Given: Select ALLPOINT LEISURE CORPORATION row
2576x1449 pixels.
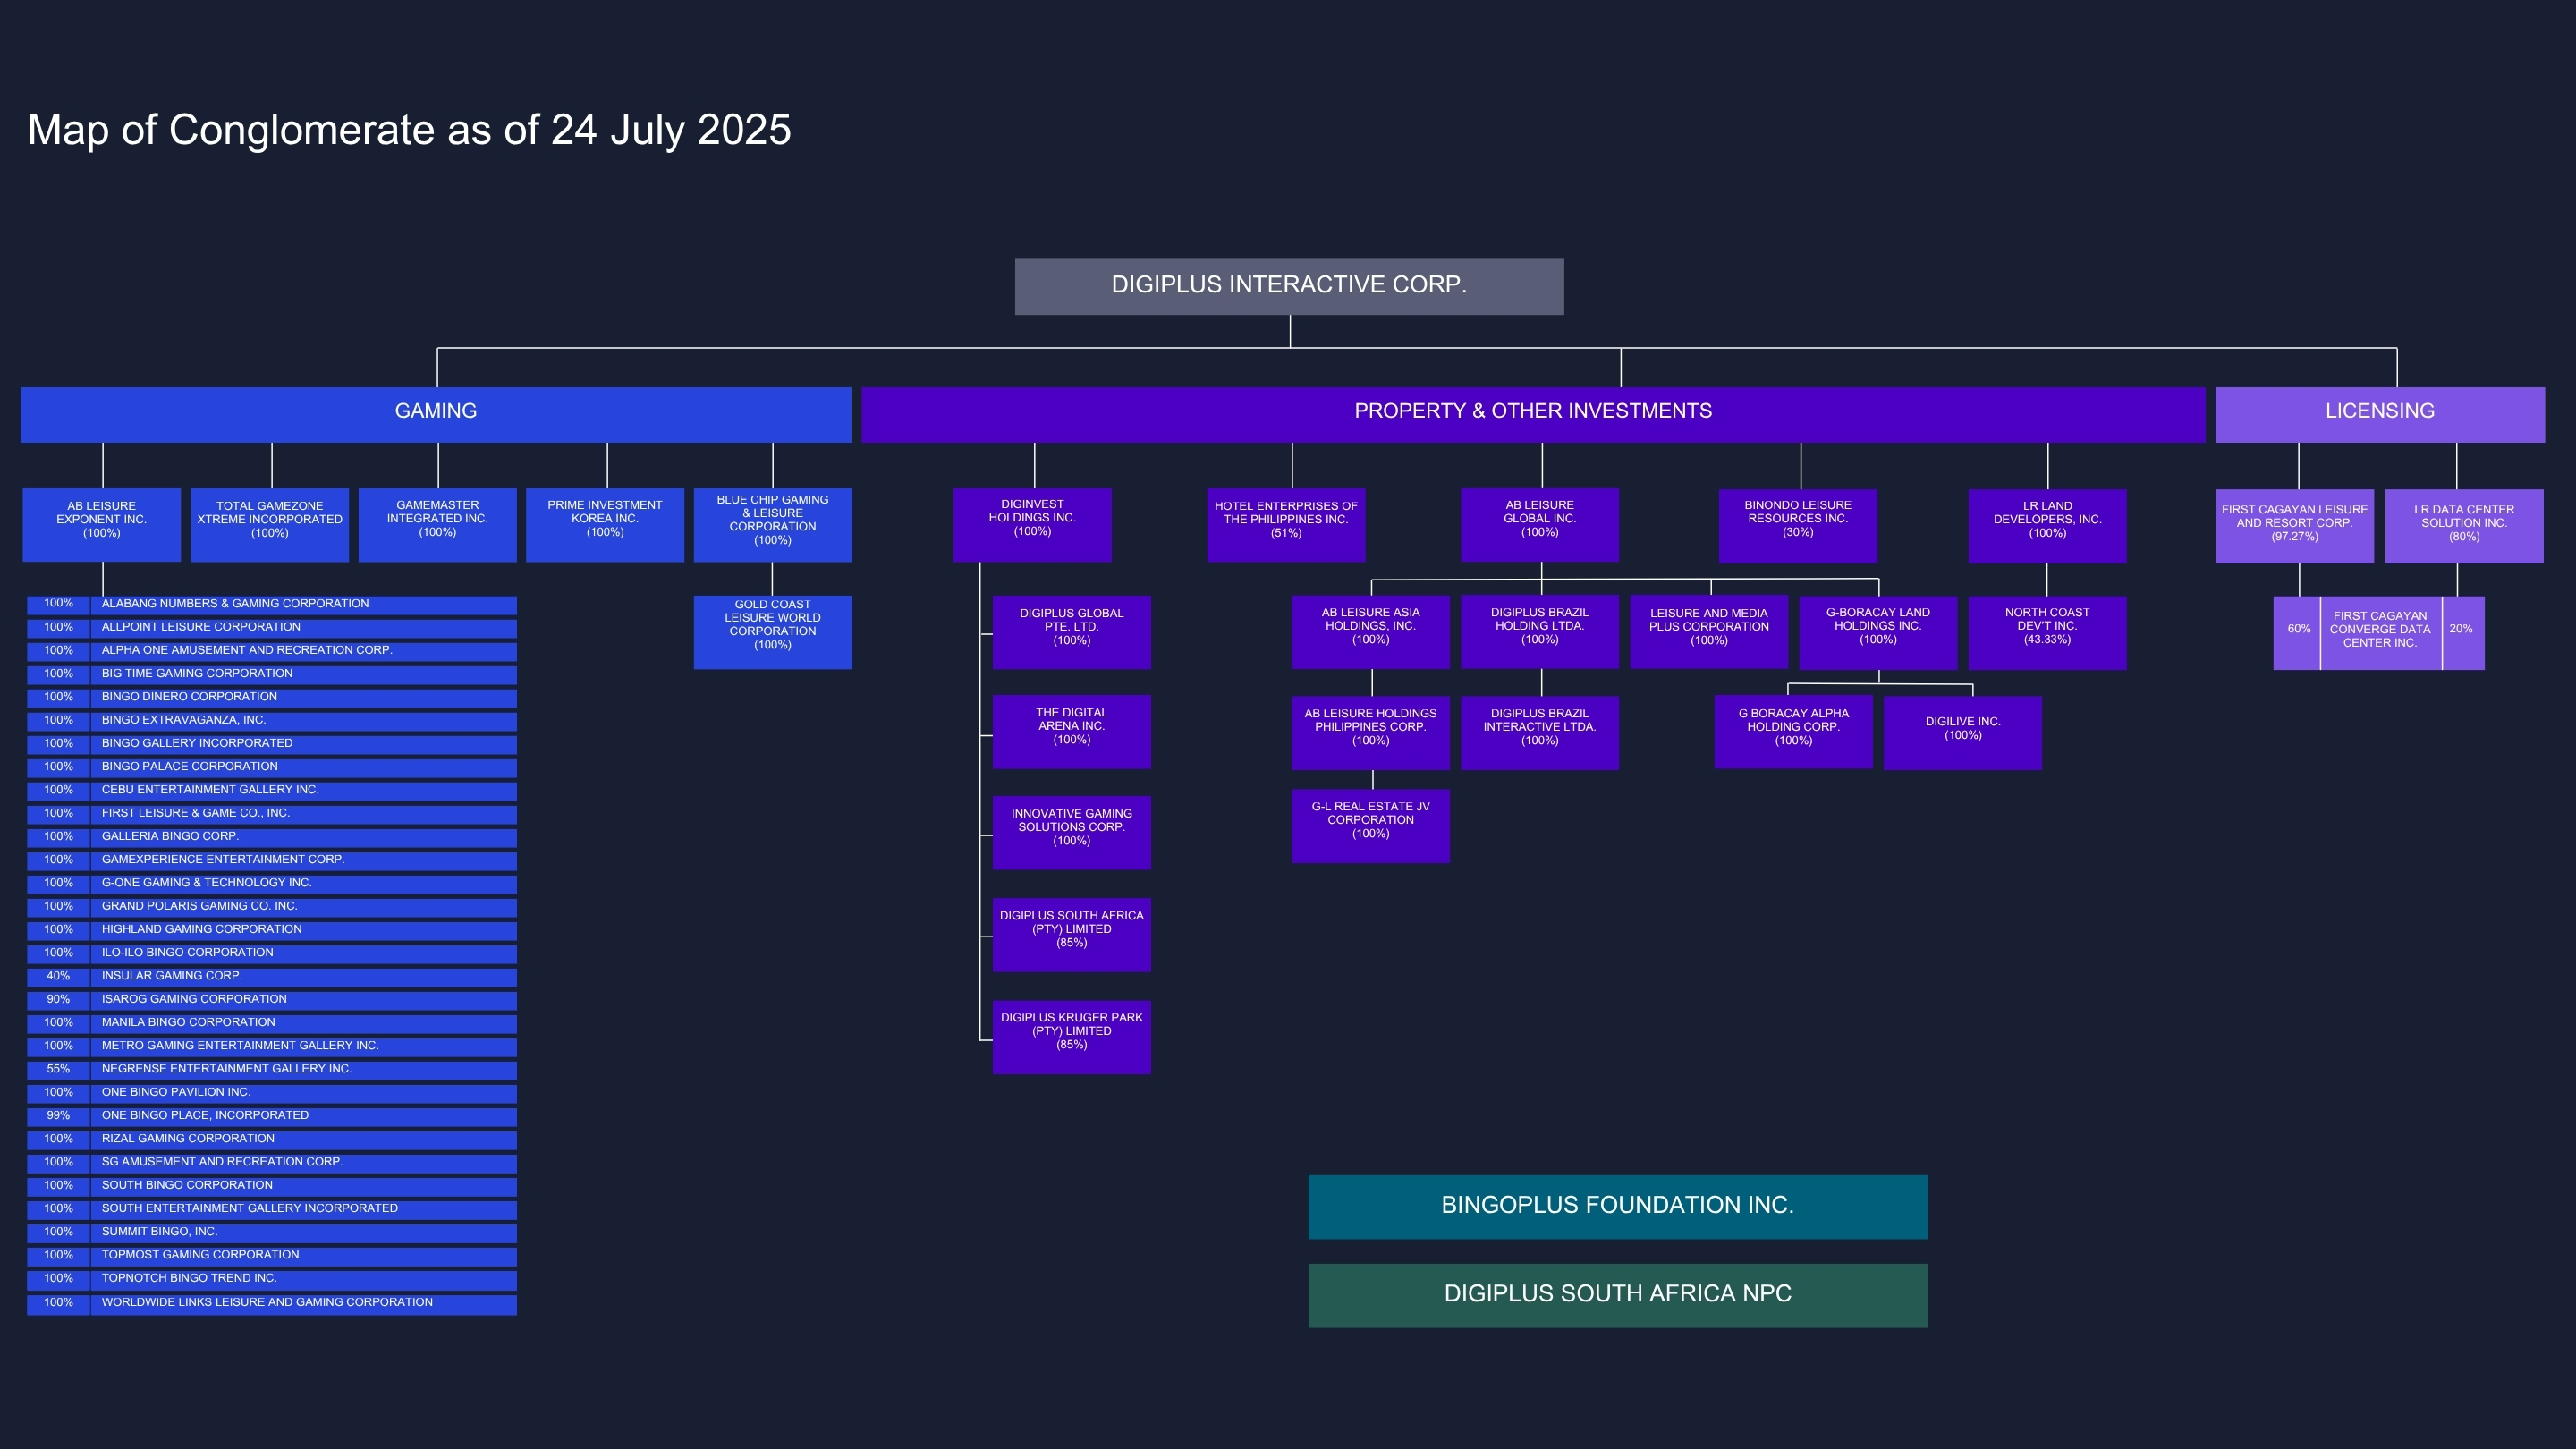Looking at the screenshot, I should (x=272, y=628).
